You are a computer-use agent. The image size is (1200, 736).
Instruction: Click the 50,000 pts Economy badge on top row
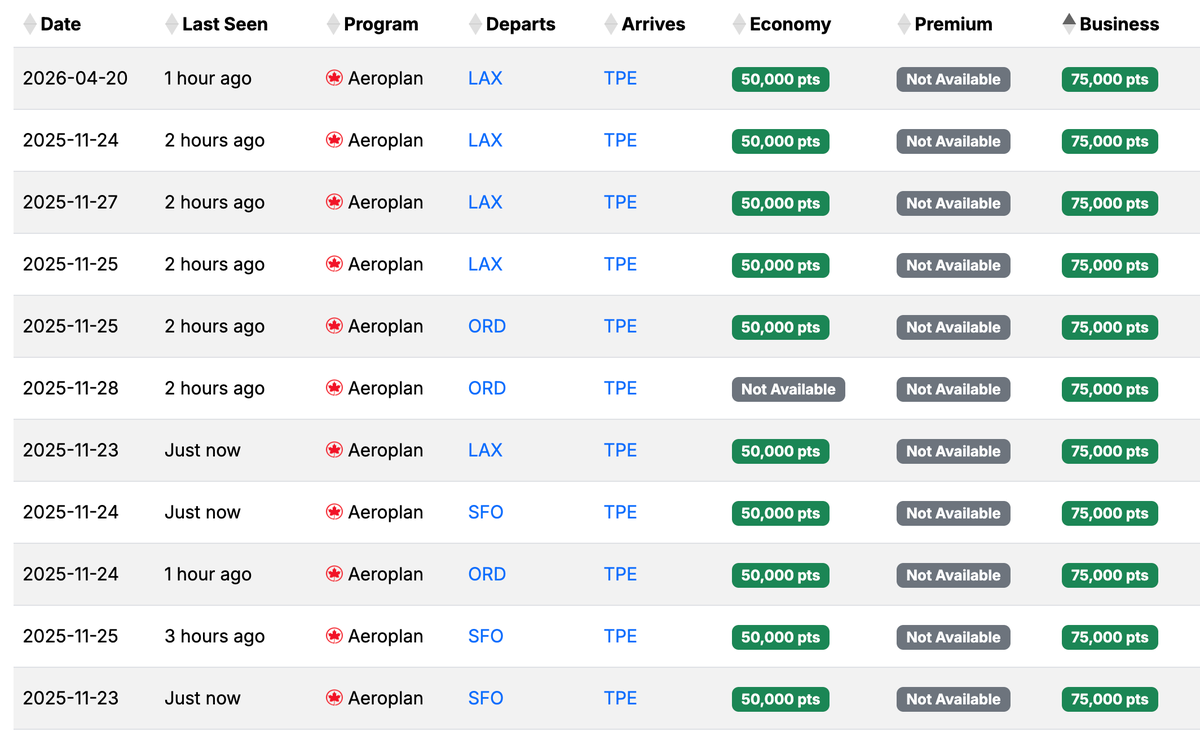780,78
